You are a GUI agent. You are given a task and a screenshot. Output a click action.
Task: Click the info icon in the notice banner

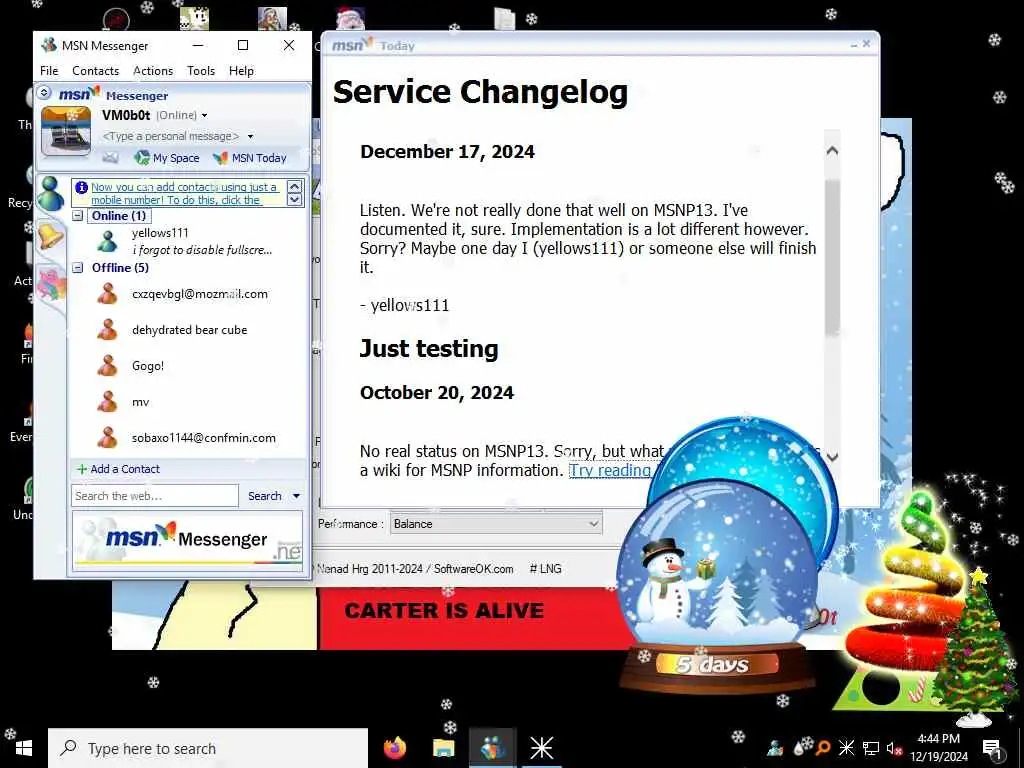click(x=82, y=187)
